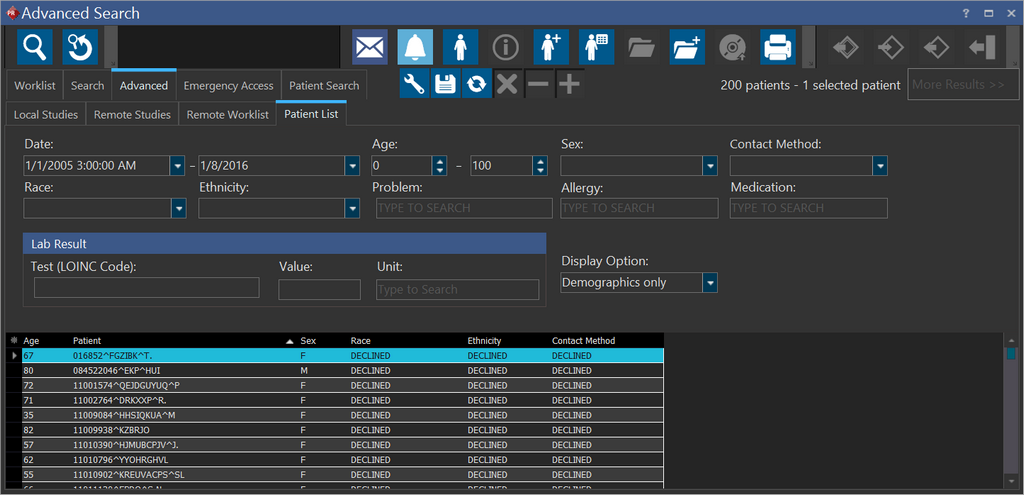Open the Race dropdown
The height and width of the screenshot is (495, 1024).
[x=178, y=208]
